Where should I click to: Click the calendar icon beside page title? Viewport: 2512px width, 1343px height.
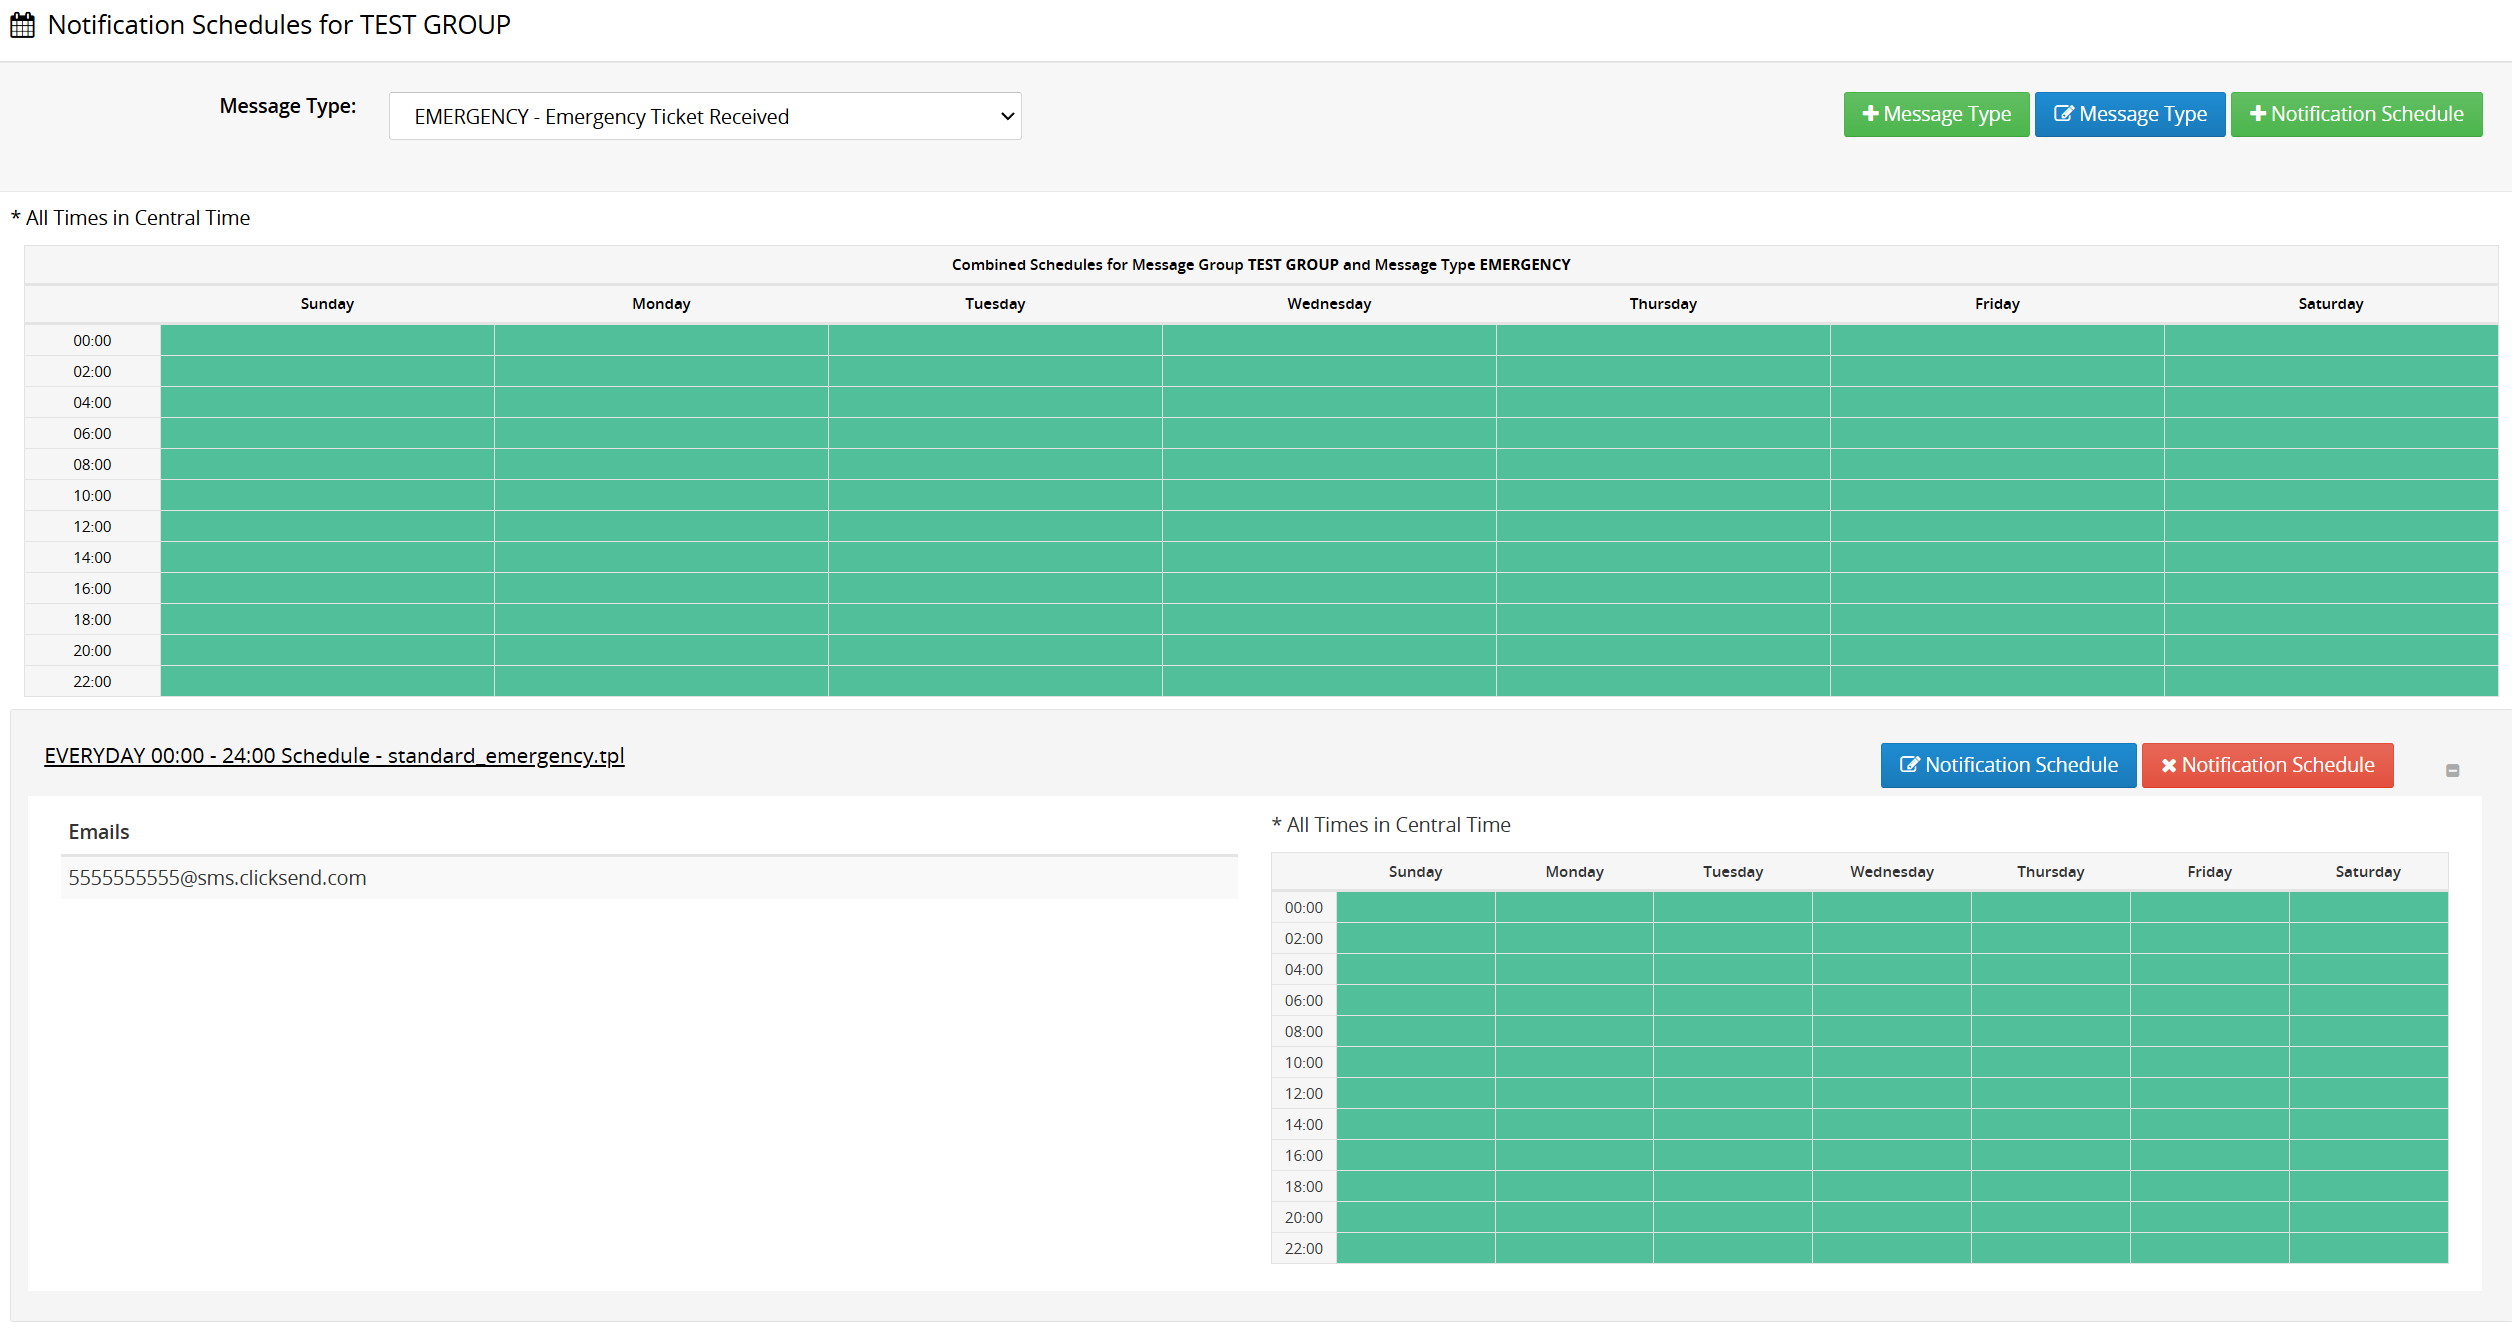22,25
